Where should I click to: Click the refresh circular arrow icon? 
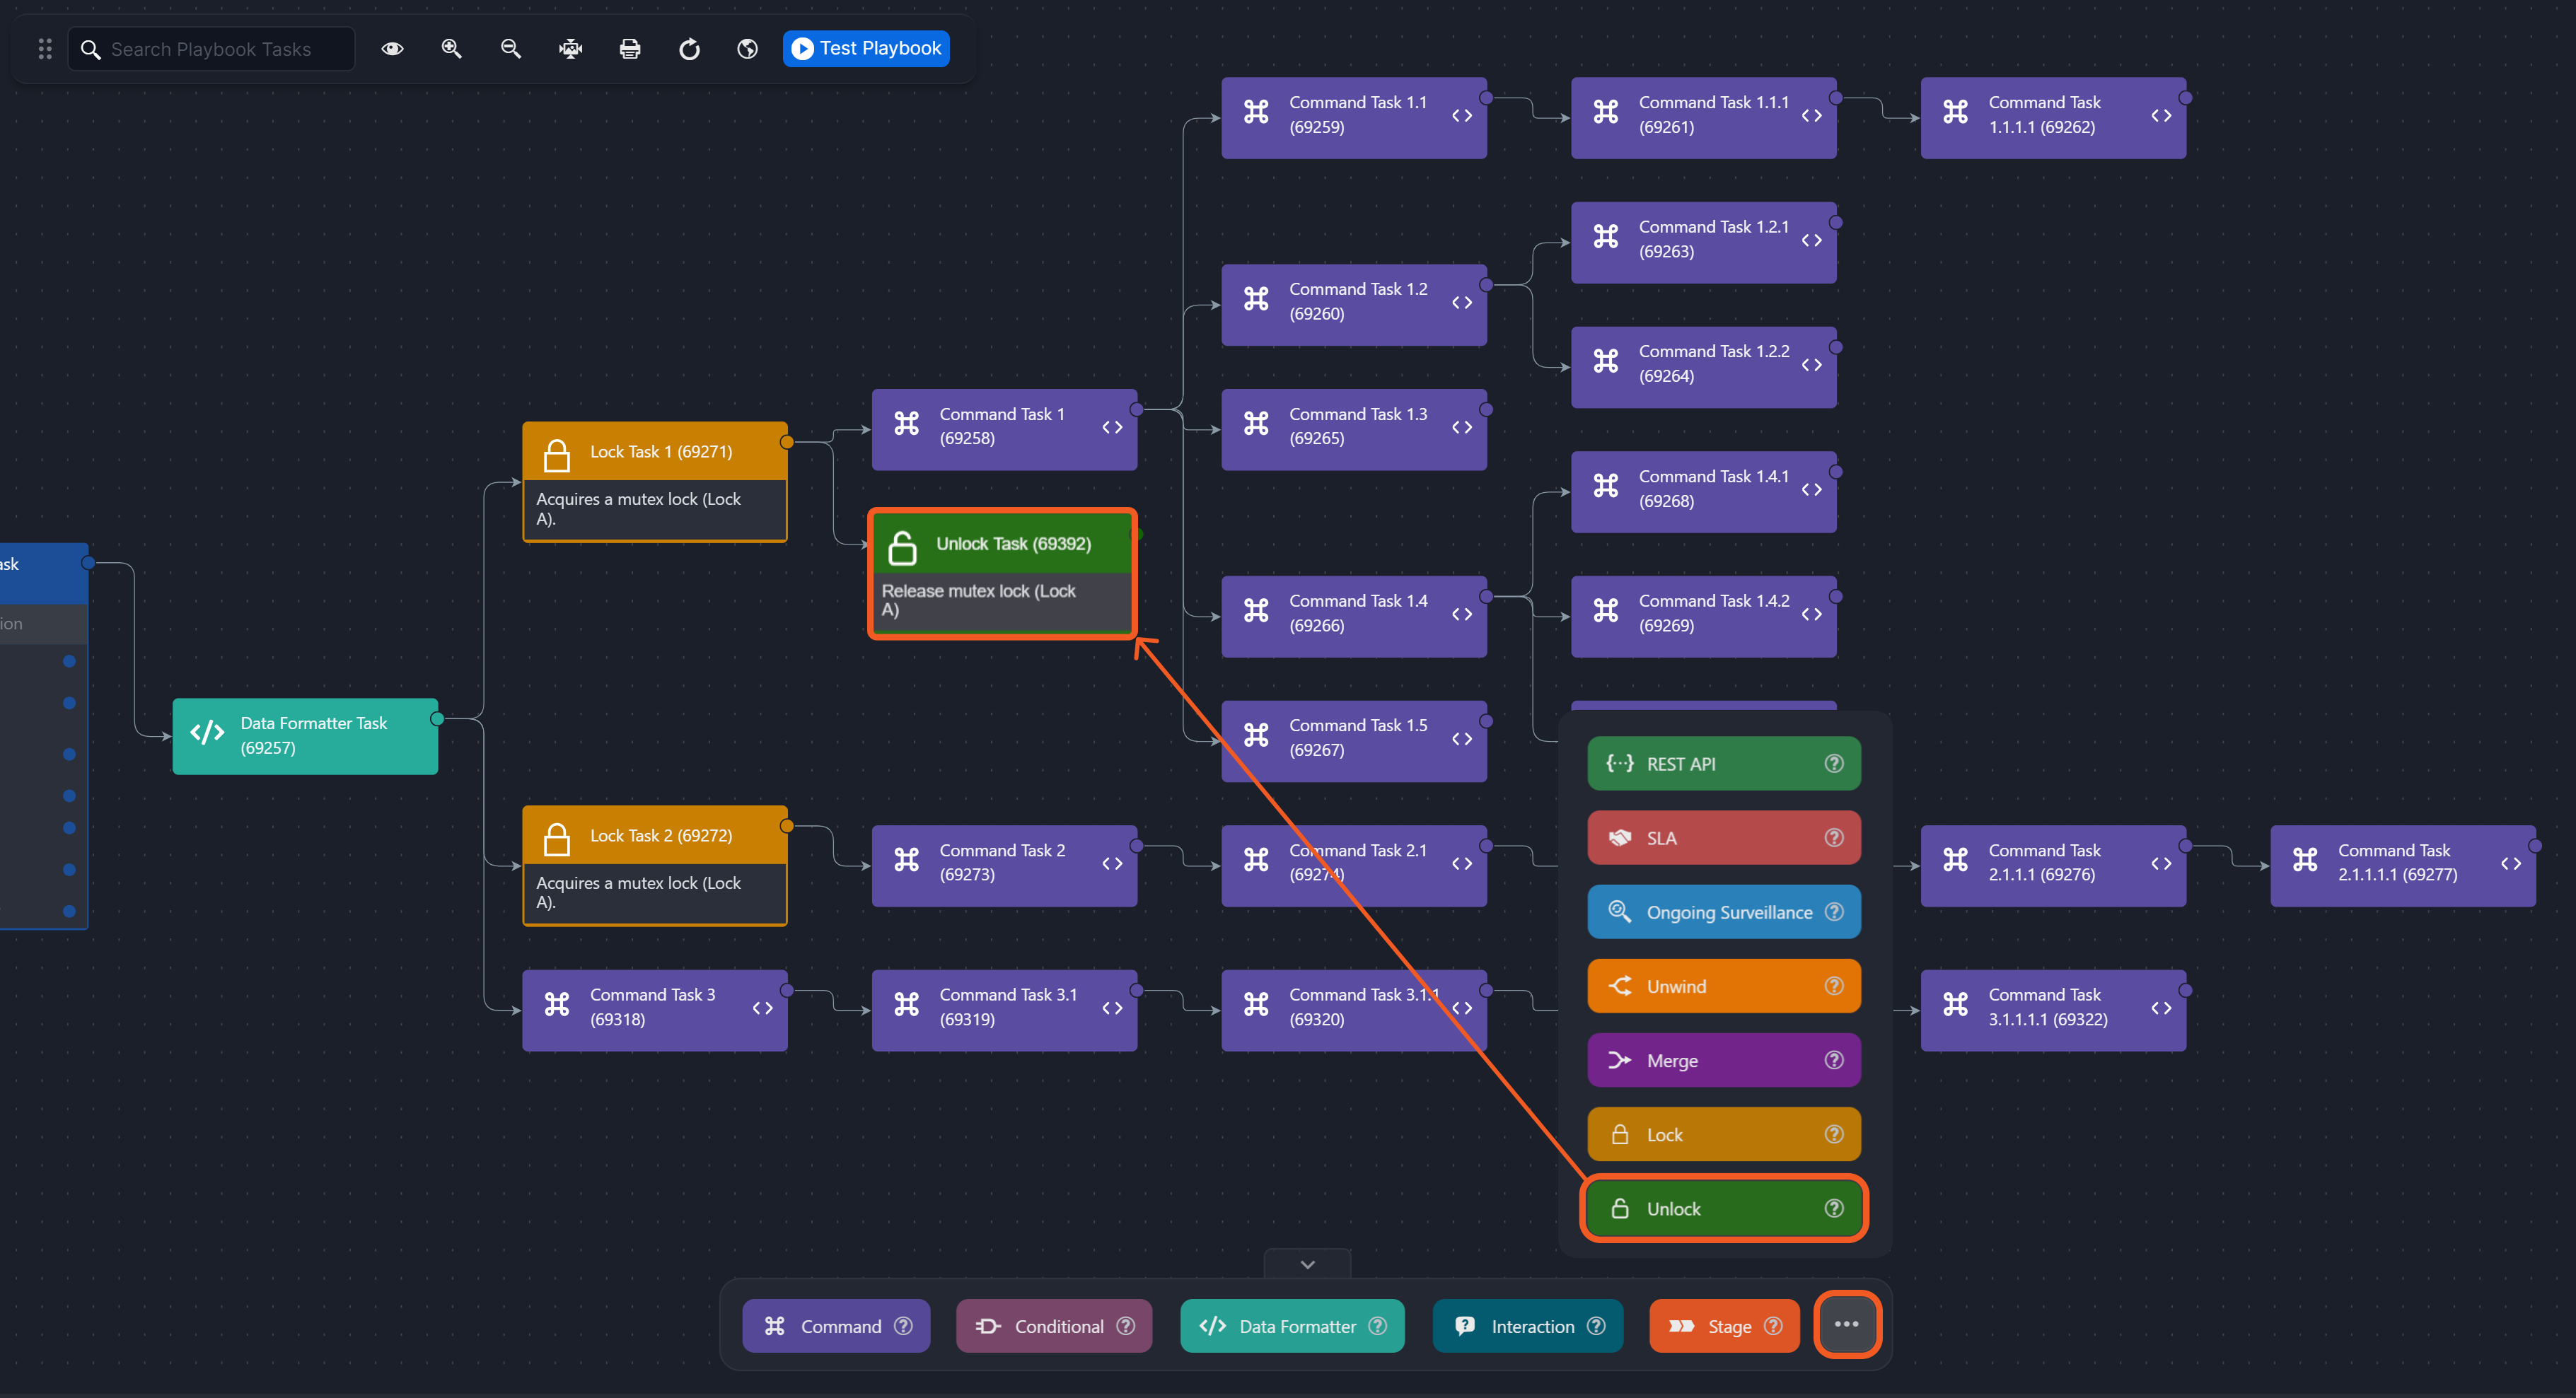pos(689,48)
